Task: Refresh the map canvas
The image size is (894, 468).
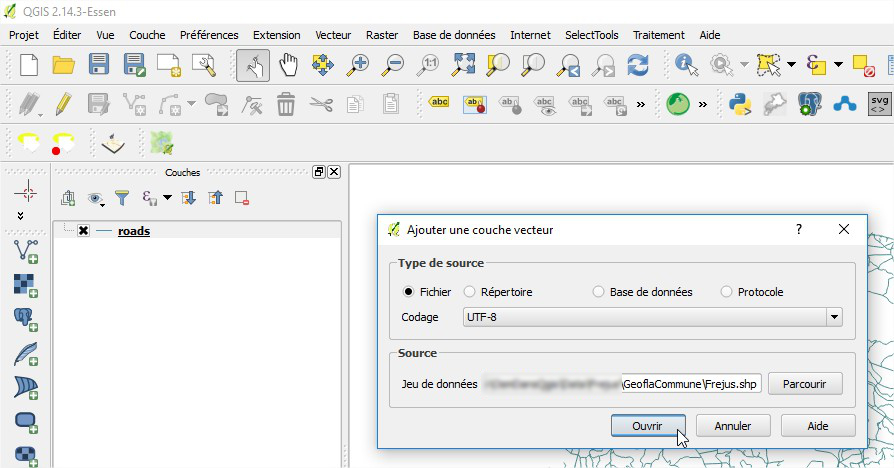Action: point(638,64)
